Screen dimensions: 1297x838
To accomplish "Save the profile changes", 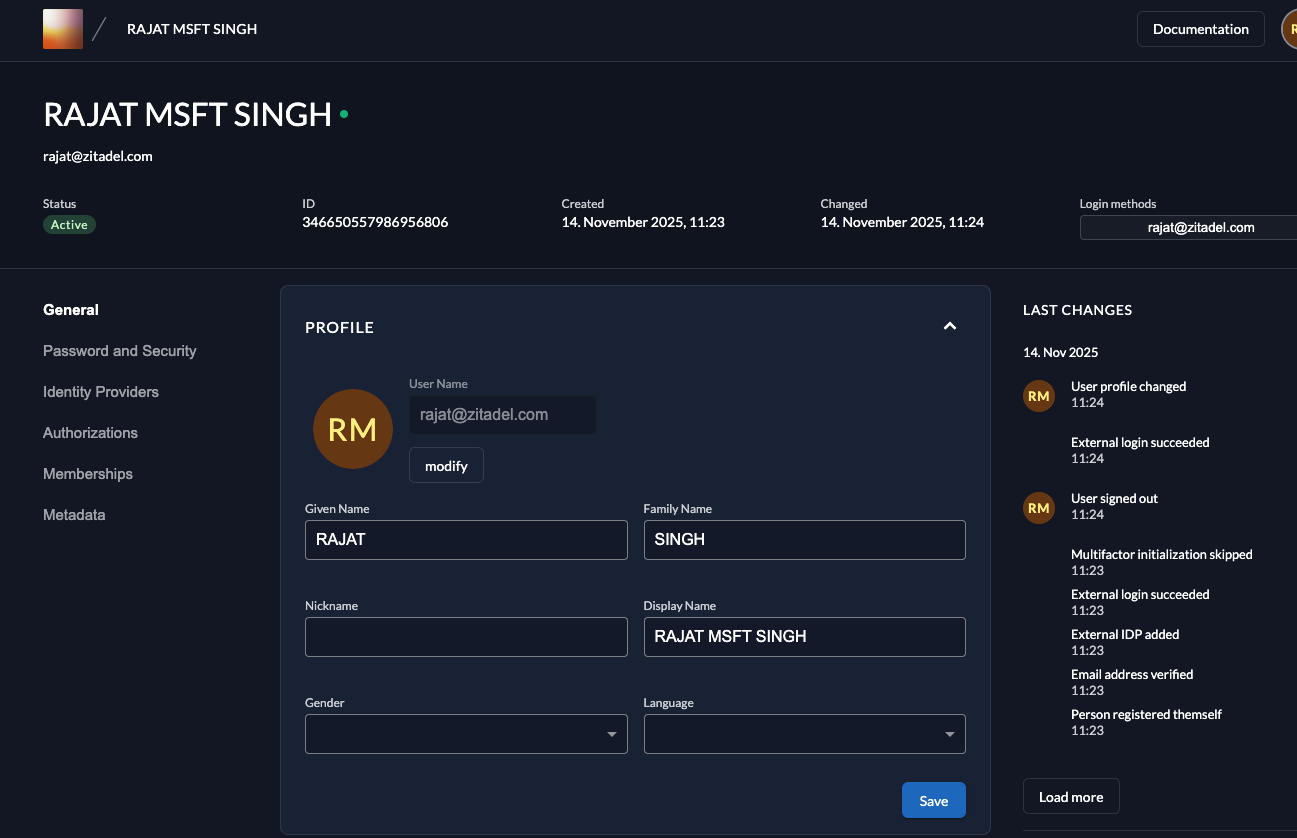I will point(934,801).
